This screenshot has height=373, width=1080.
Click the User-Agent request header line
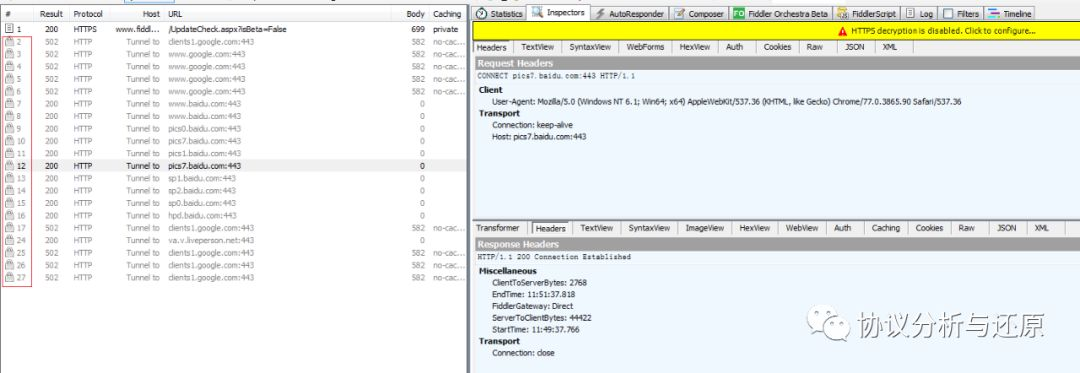point(727,101)
